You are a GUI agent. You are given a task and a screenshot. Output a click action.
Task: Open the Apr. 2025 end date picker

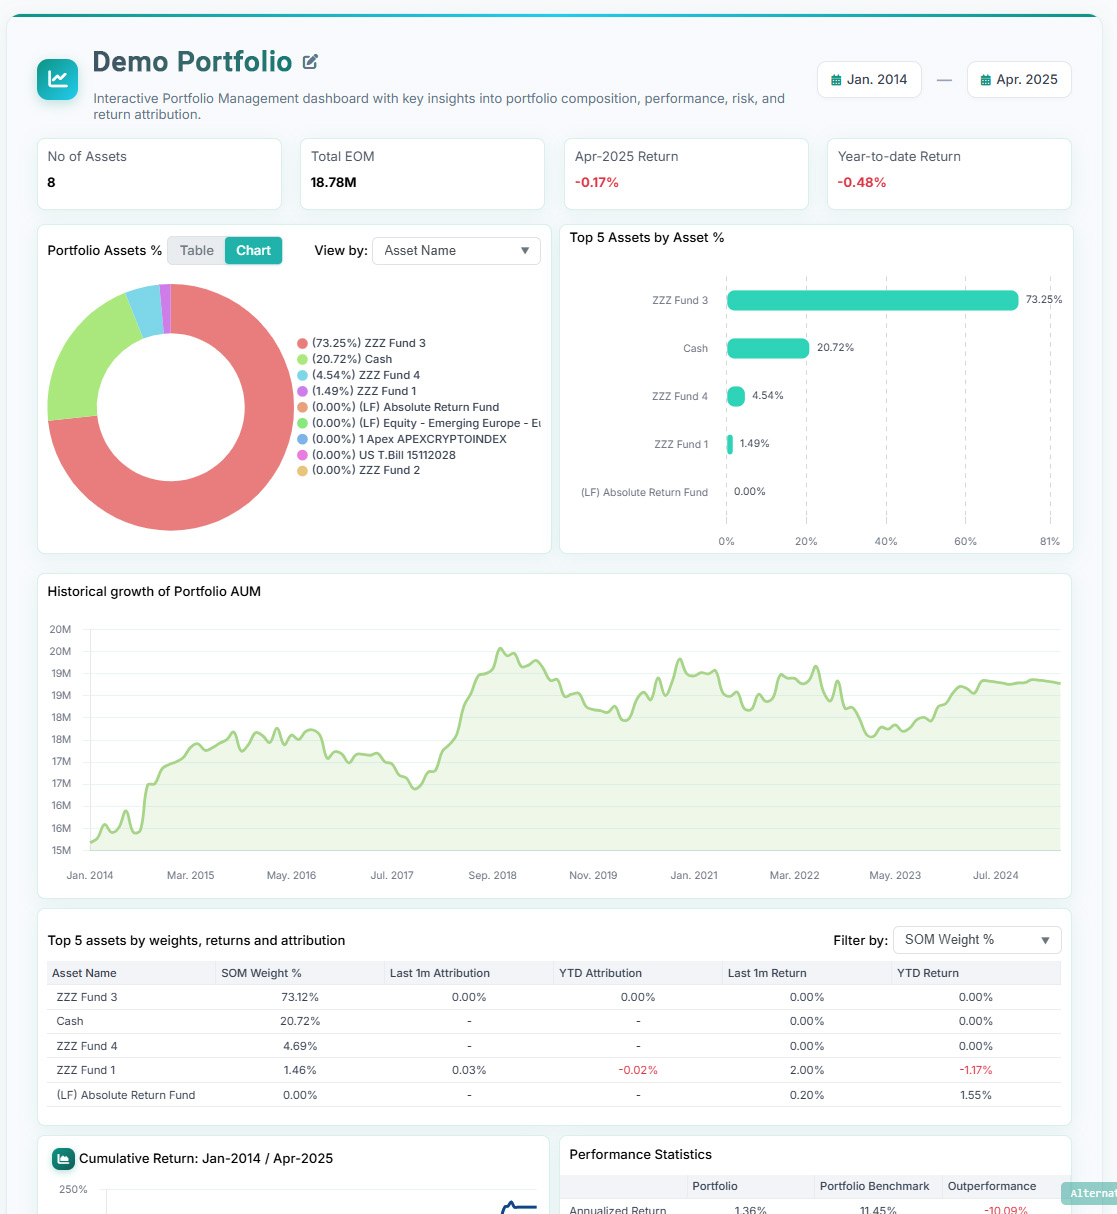pyautogui.click(x=1019, y=80)
